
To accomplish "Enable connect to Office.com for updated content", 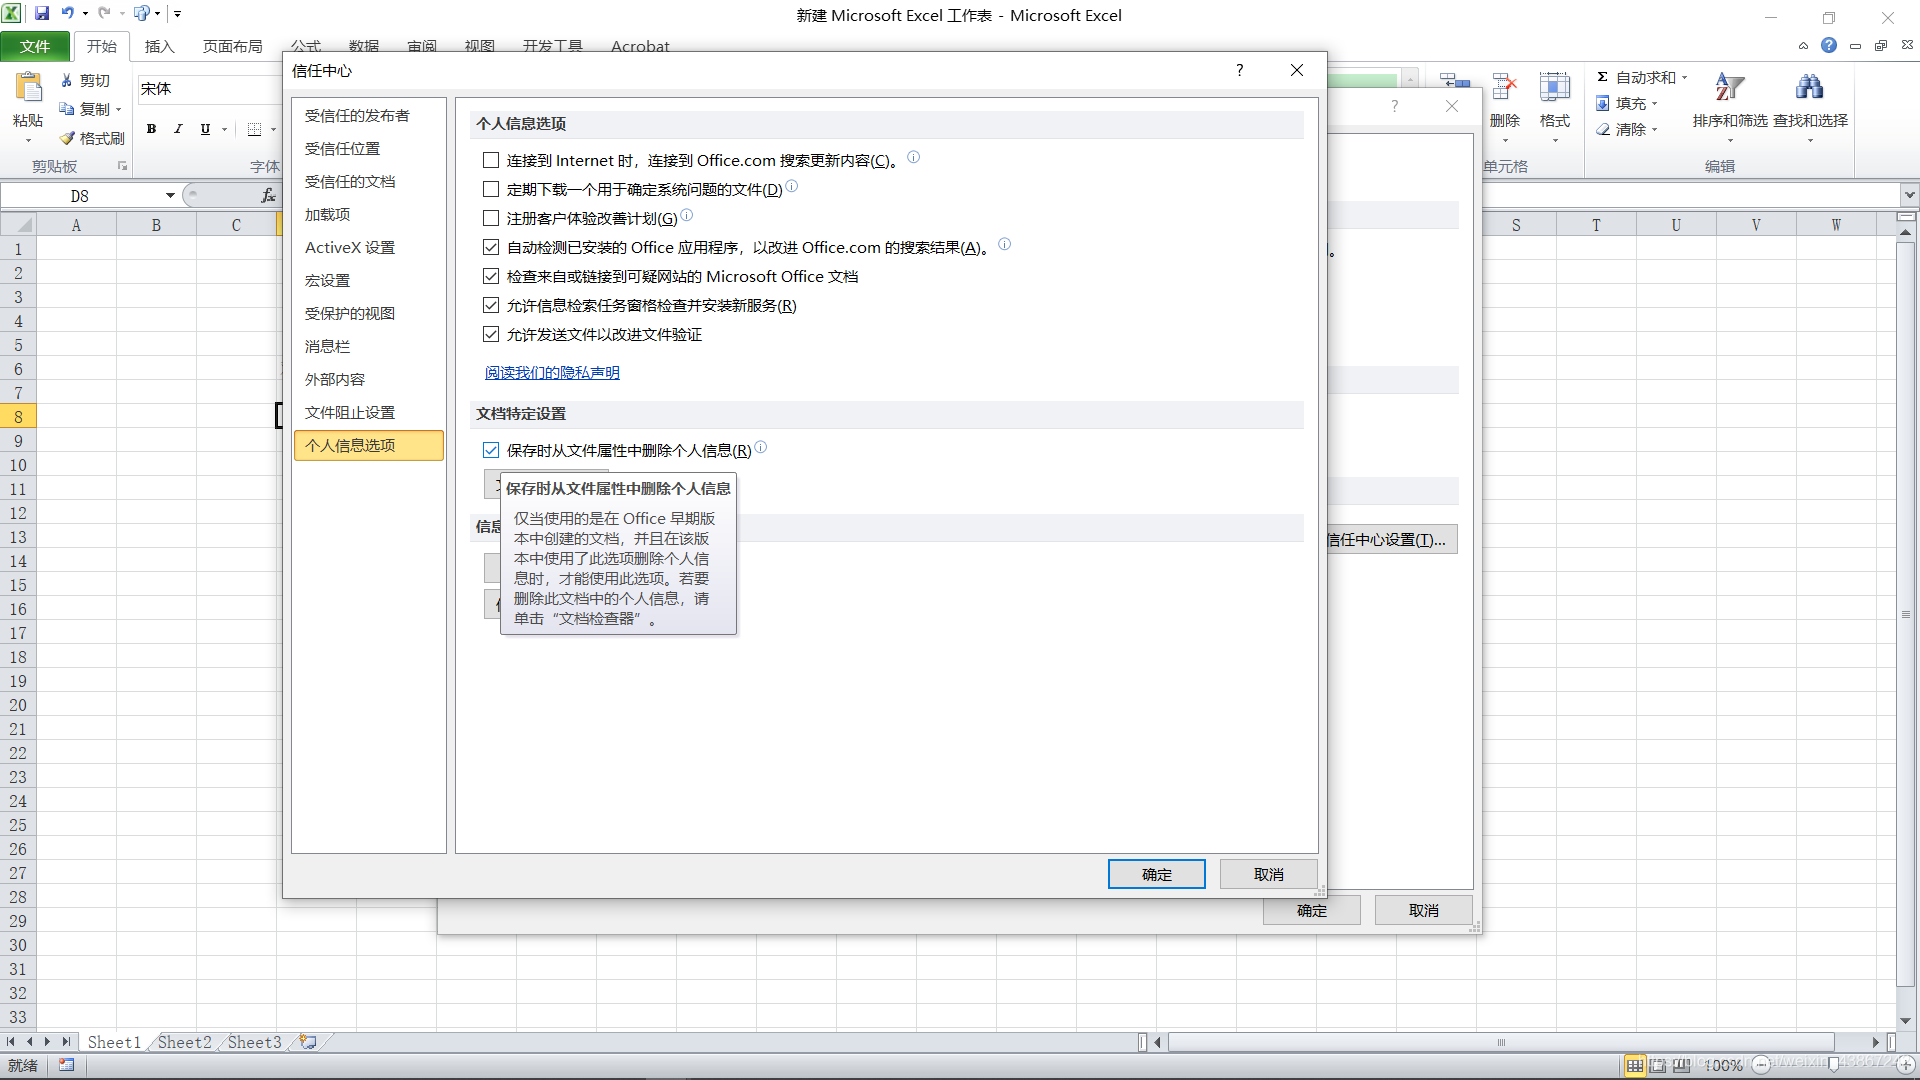I will 491,160.
